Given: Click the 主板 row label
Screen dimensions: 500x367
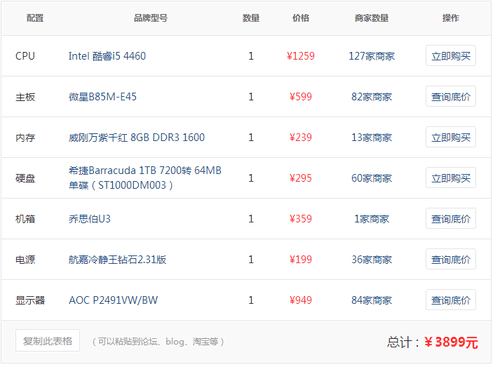Looking at the screenshot, I should pos(25,97).
